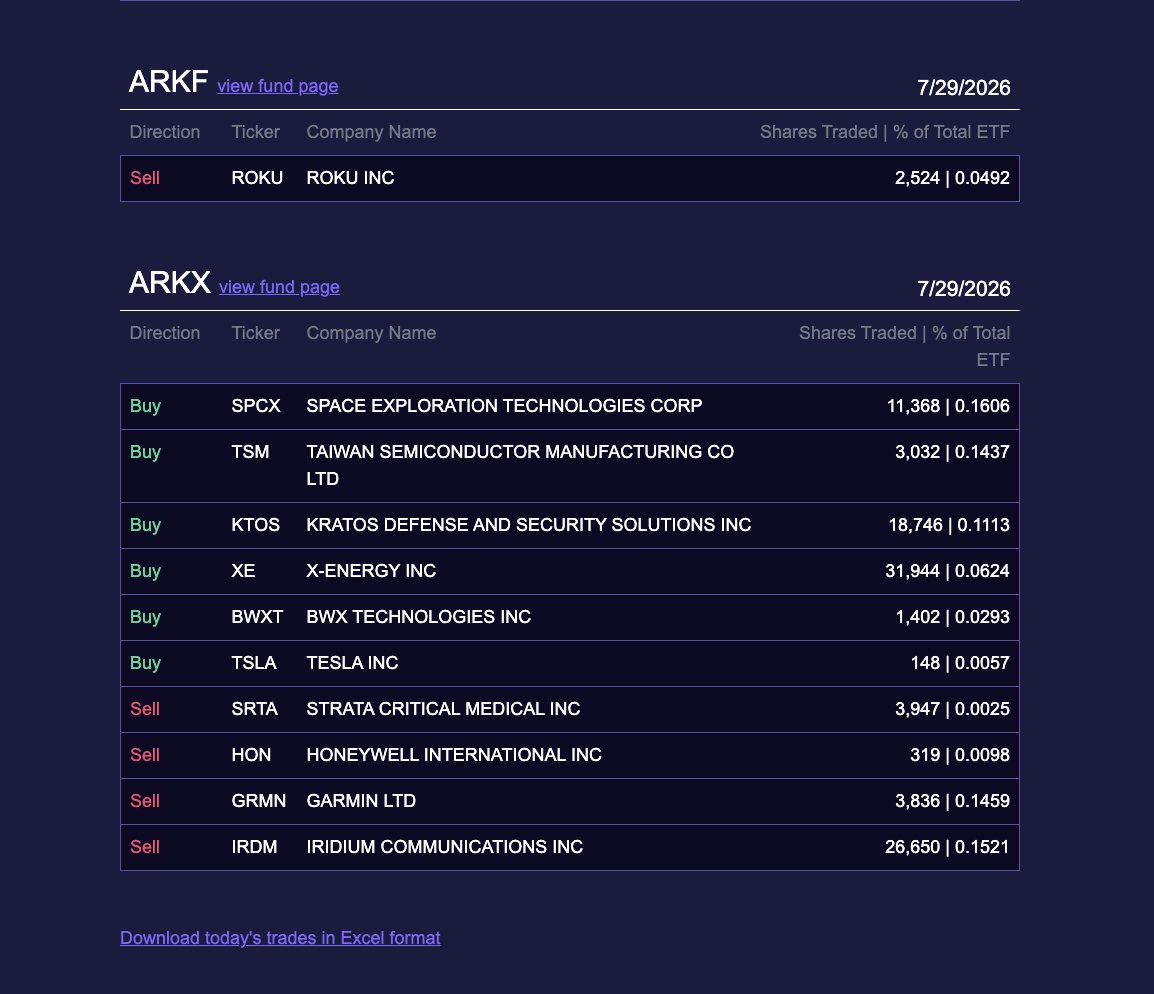
Task: Click the Sell label in SRTA row
Action: point(145,709)
